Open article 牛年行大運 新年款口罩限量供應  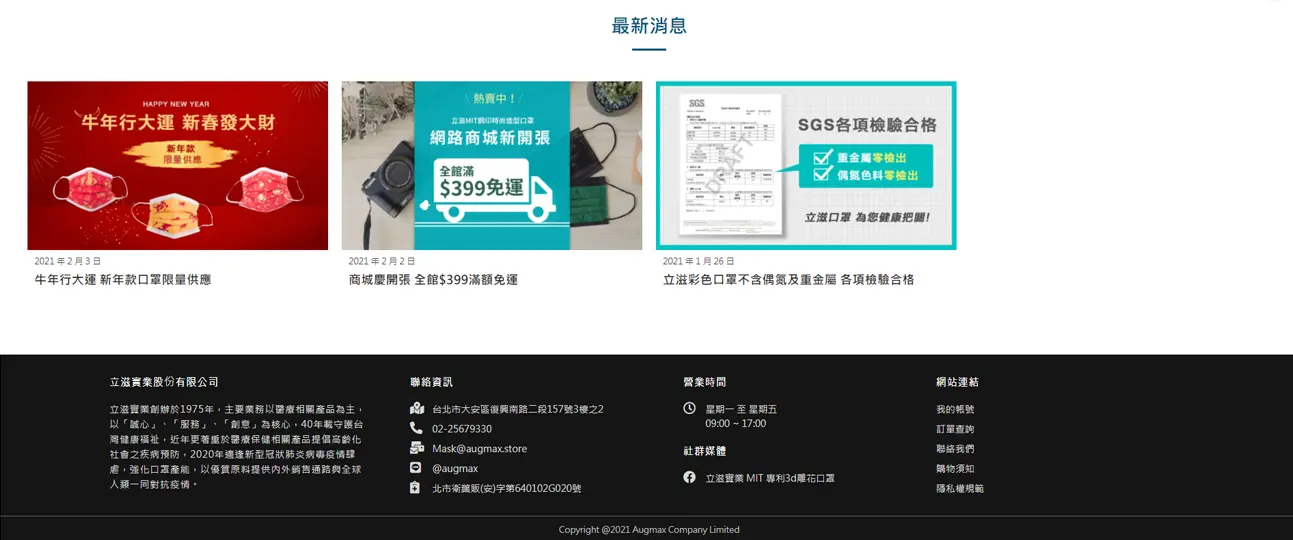tap(123, 280)
